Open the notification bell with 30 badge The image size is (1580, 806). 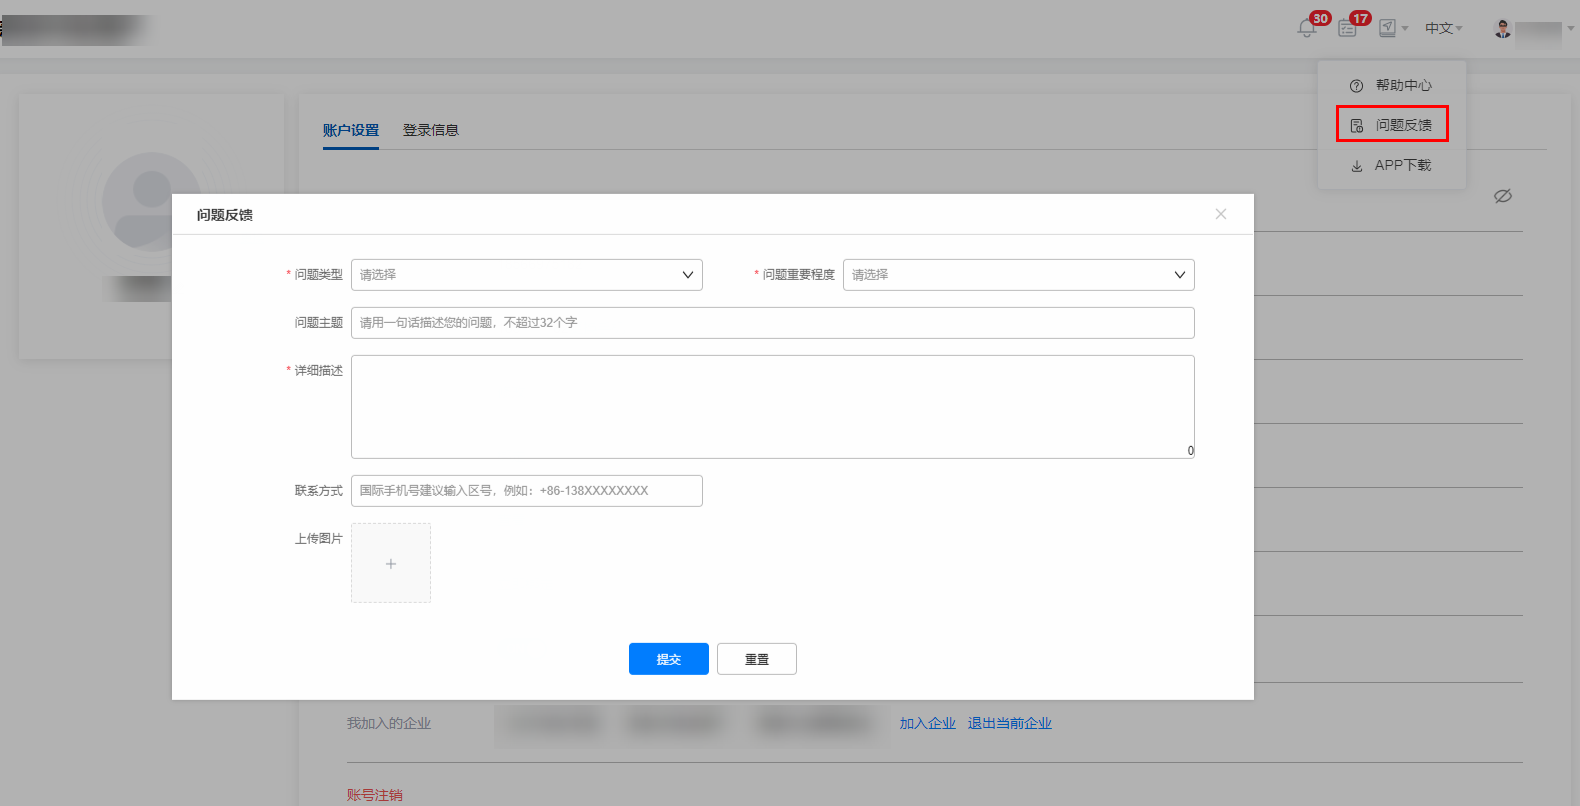click(1307, 29)
